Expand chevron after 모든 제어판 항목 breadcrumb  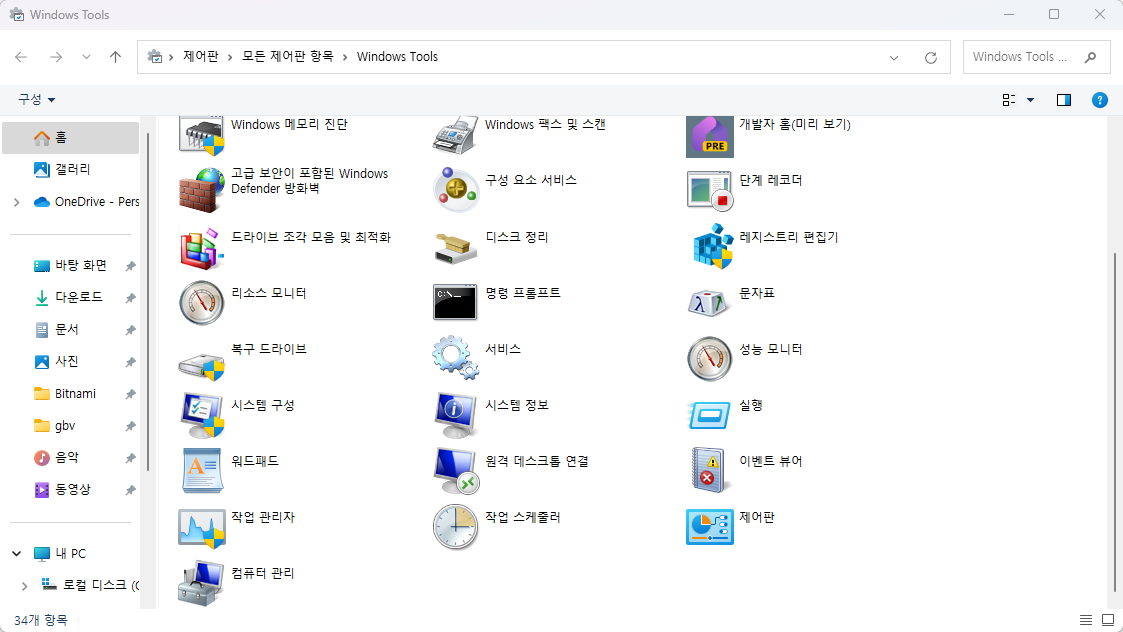(x=344, y=57)
